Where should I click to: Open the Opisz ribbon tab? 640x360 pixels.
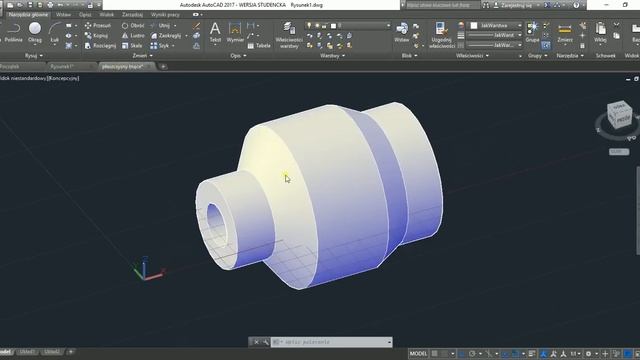click(x=85, y=15)
